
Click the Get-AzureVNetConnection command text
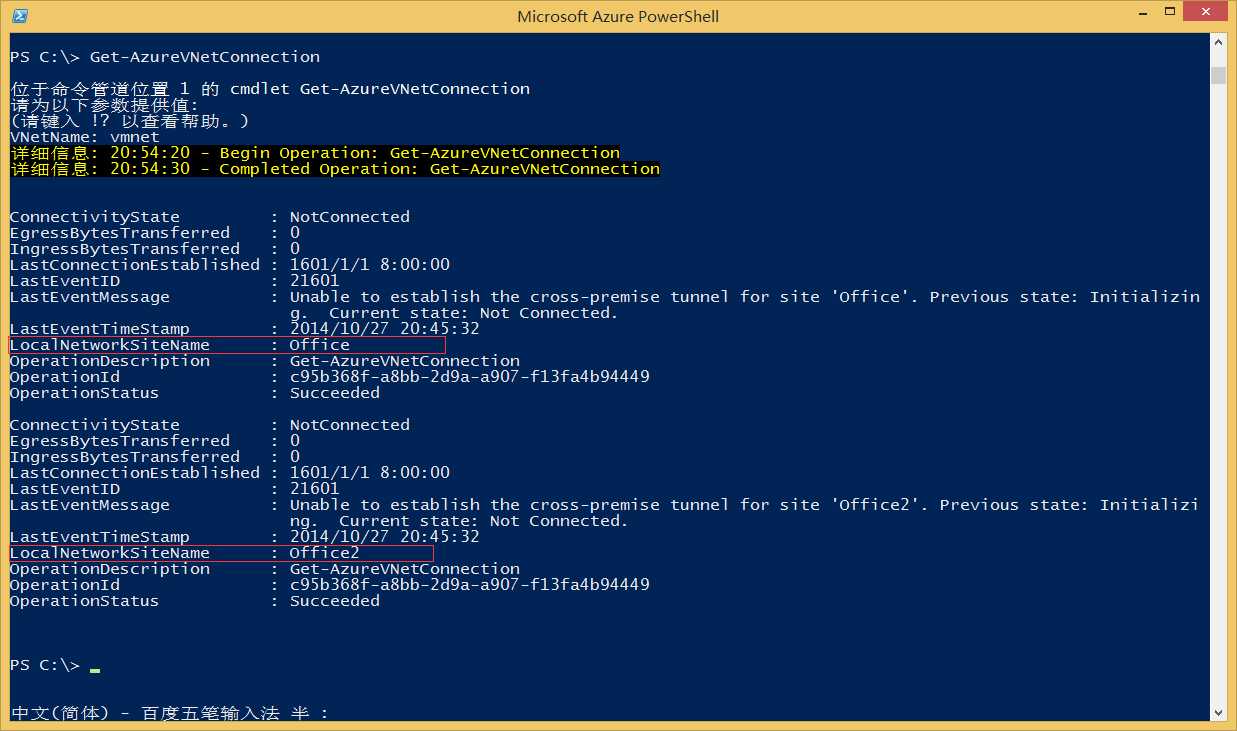coord(205,57)
